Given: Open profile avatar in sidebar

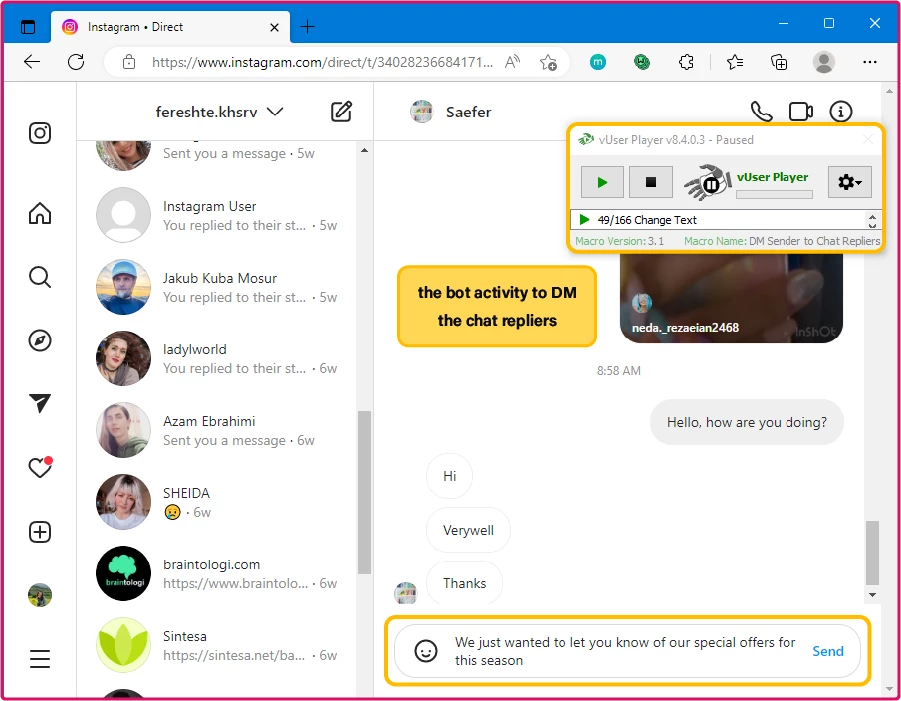Looking at the screenshot, I should [40, 595].
